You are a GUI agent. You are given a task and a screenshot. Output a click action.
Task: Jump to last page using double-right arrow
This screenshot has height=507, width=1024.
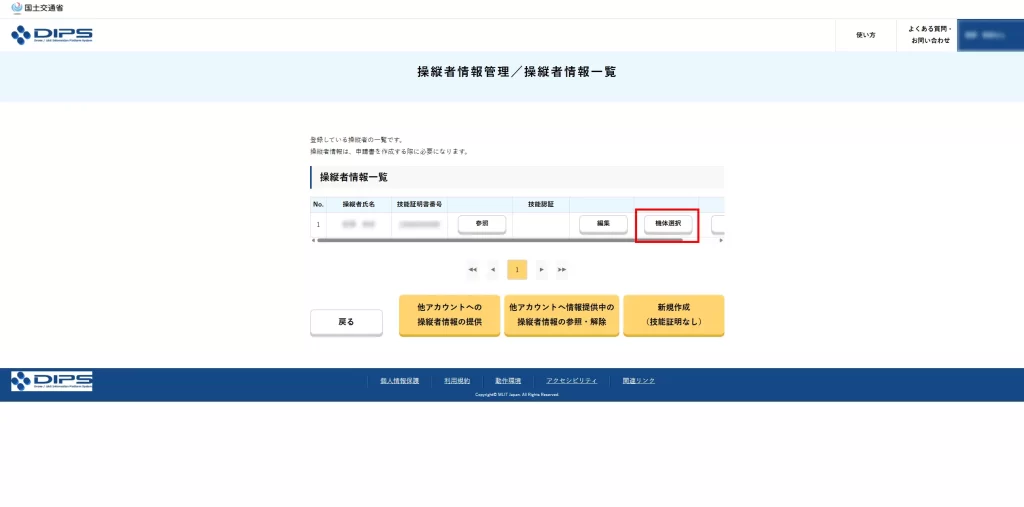562,269
